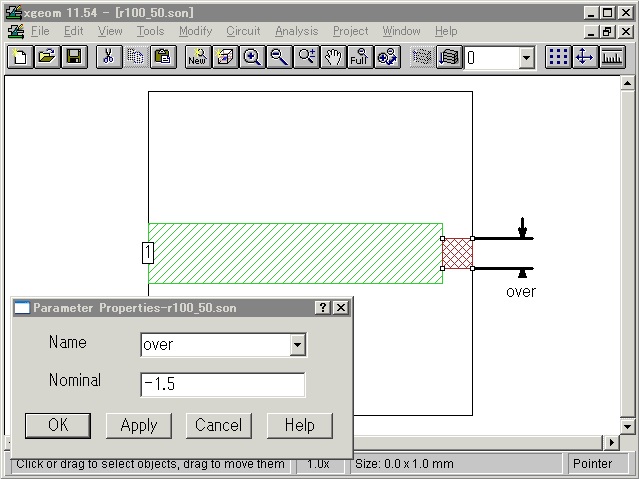Click the four-way arrow move icon
The height and width of the screenshot is (479, 639).
(x=585, y=57)
